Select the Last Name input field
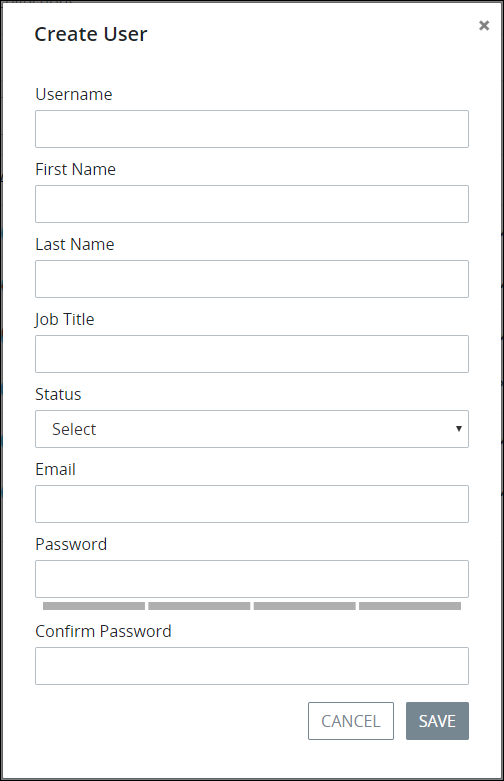 [x=252, y=279]
